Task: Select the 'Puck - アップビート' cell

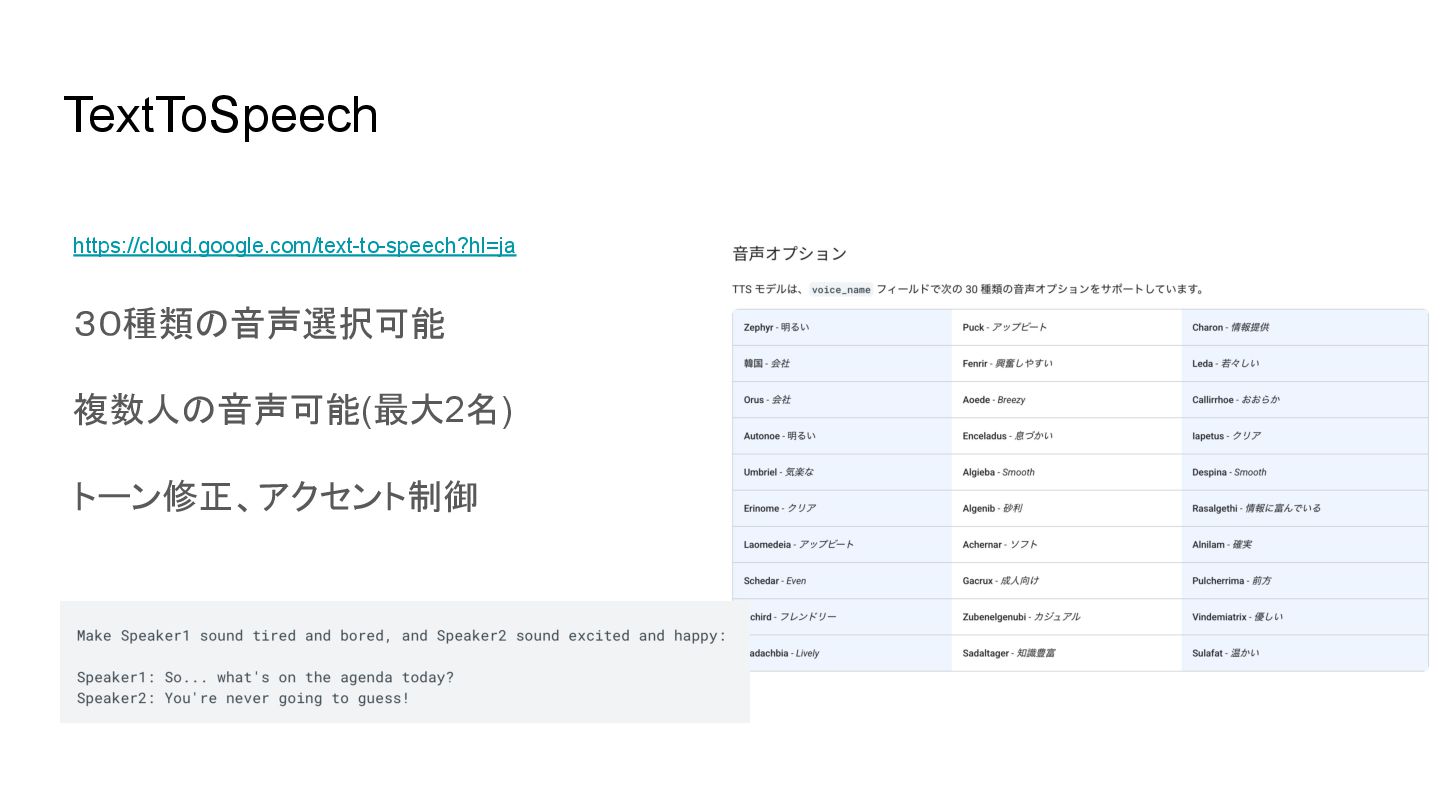Action: pyautogui.click(x=1066, y=327)
